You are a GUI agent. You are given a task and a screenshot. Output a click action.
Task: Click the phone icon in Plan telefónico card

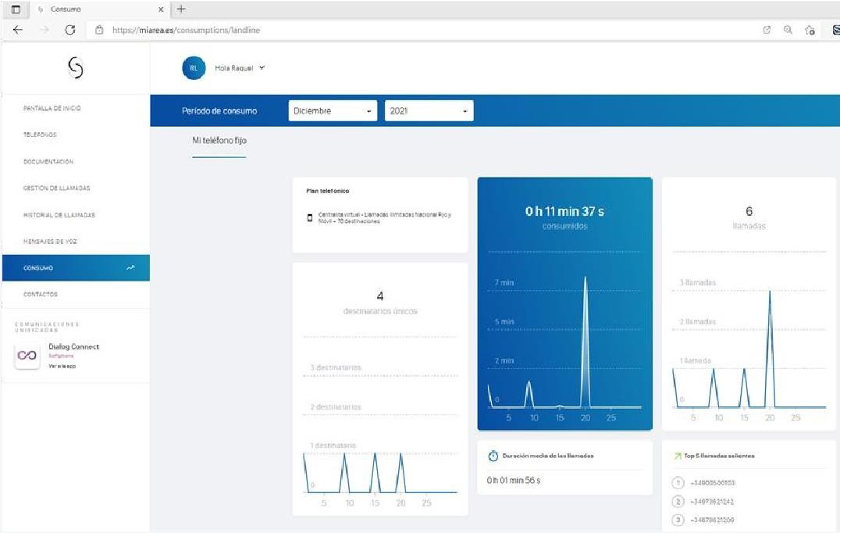[x=310, y=216]
